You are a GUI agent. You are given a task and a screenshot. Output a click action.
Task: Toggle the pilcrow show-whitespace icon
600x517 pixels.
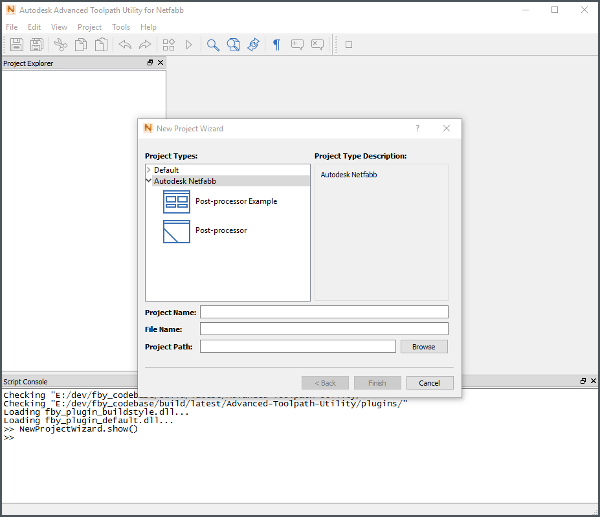tap(277, 44)
